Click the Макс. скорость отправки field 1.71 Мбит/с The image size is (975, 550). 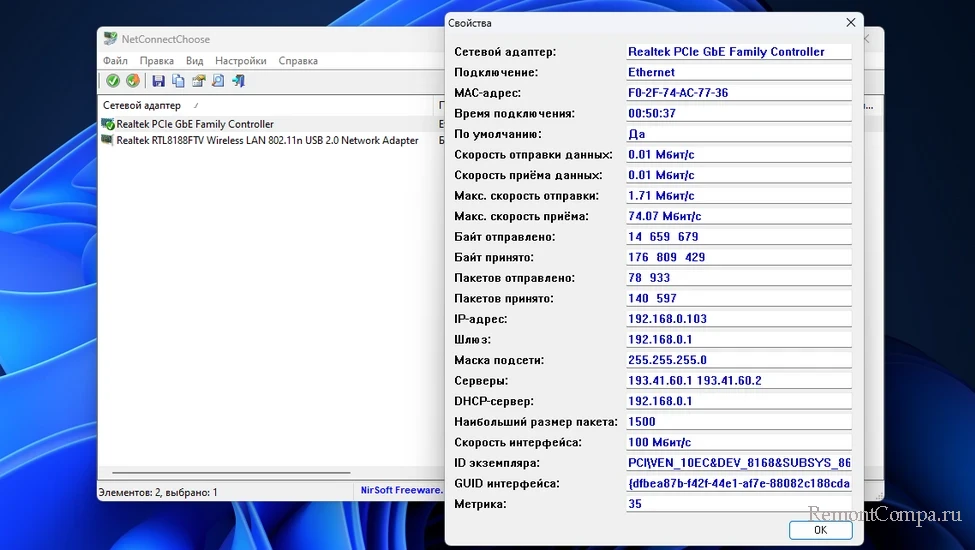[739, 195]
